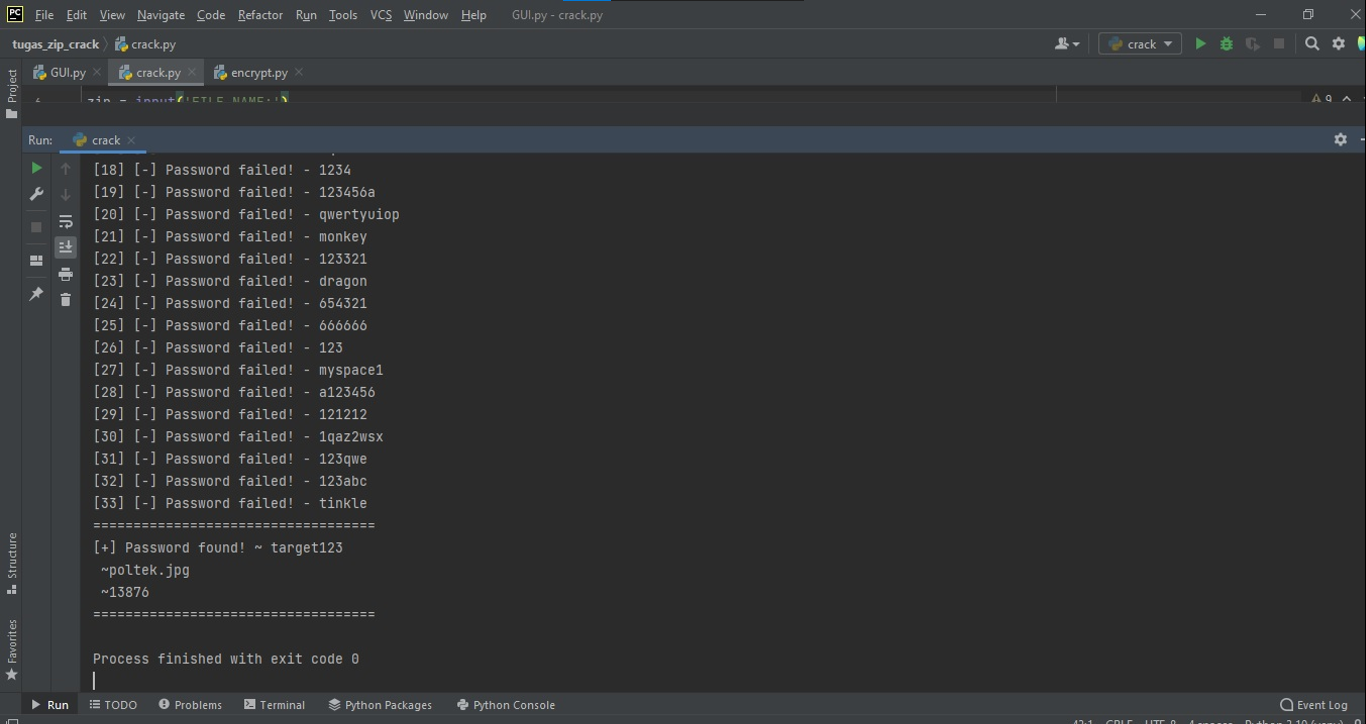1366x724 pixels.
Task: Pin the run tab with the pin icon
Action: click(36, 294)
